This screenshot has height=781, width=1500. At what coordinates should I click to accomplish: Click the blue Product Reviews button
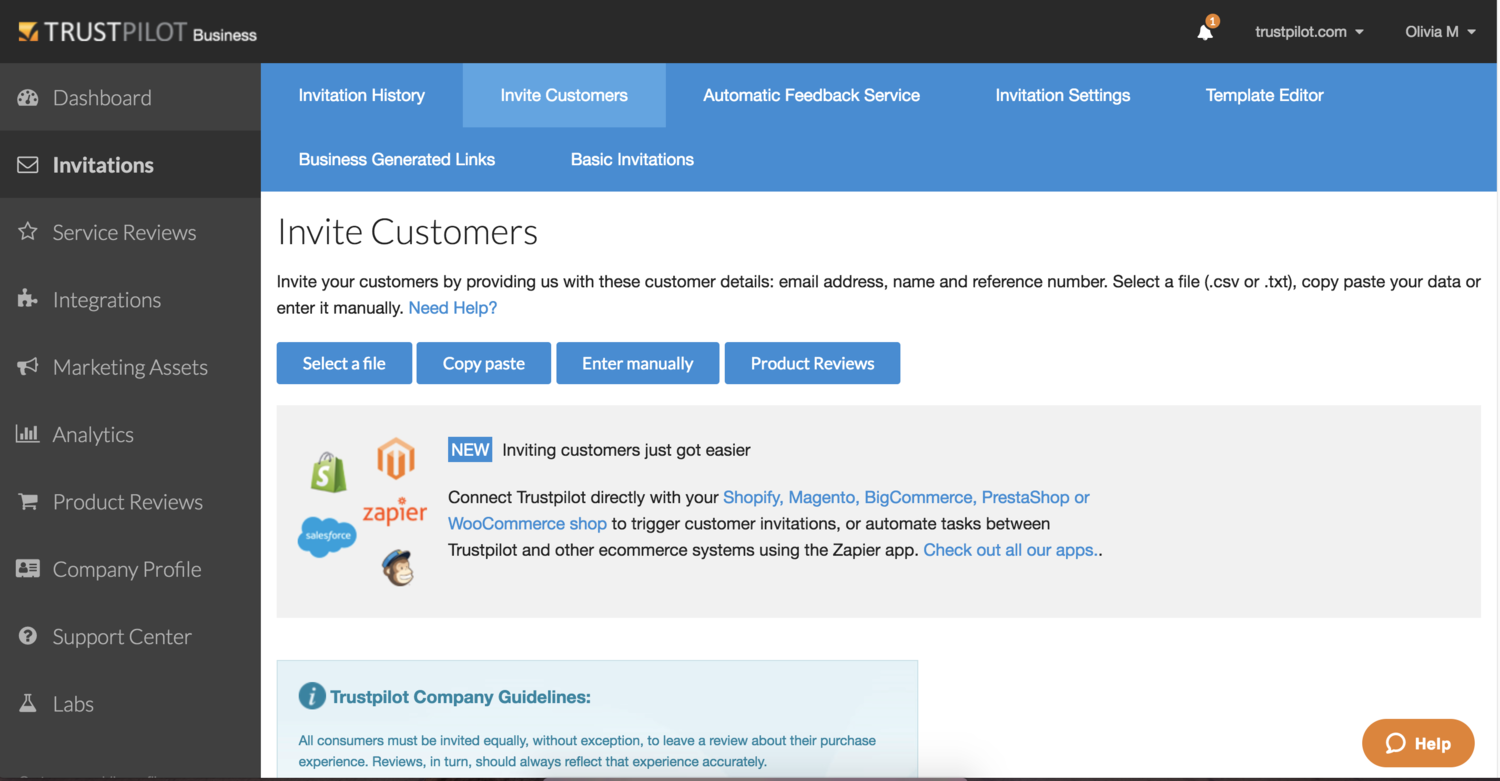pos(812,363)
